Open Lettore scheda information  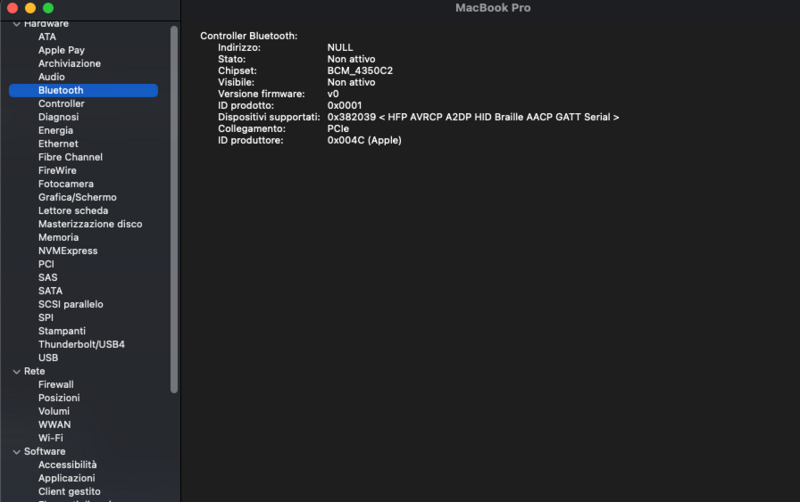pyautogui.click(x=73, y=210)
